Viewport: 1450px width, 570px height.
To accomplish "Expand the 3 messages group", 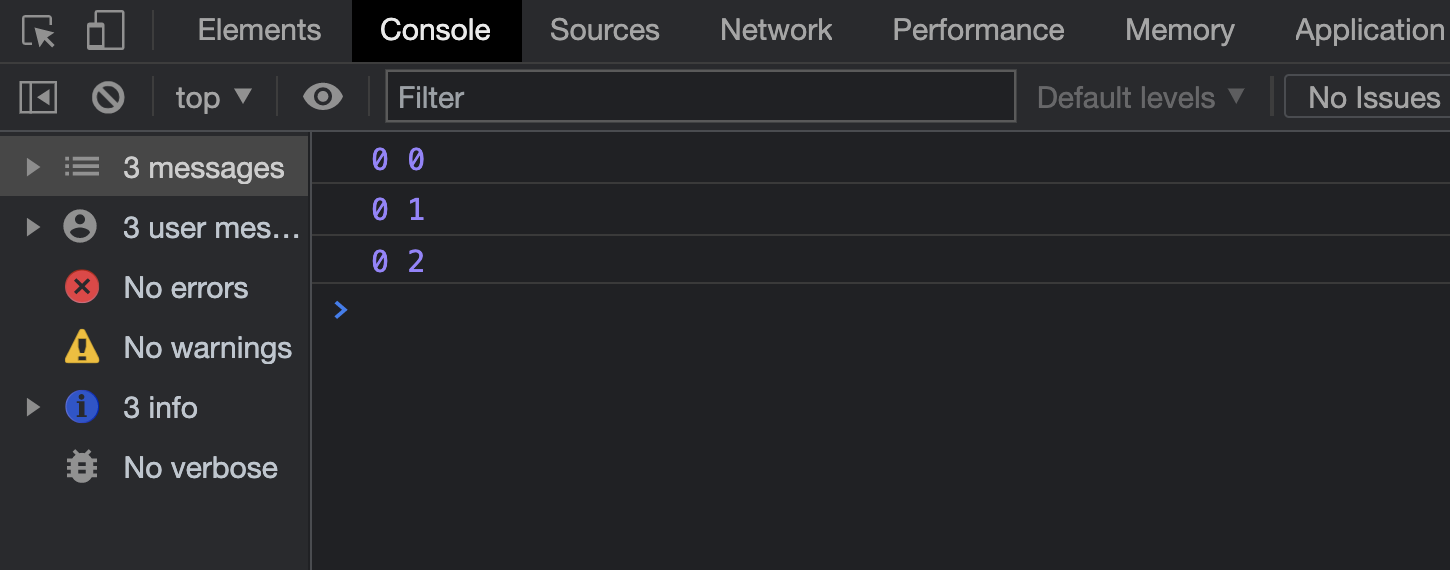I will [33, 167].
